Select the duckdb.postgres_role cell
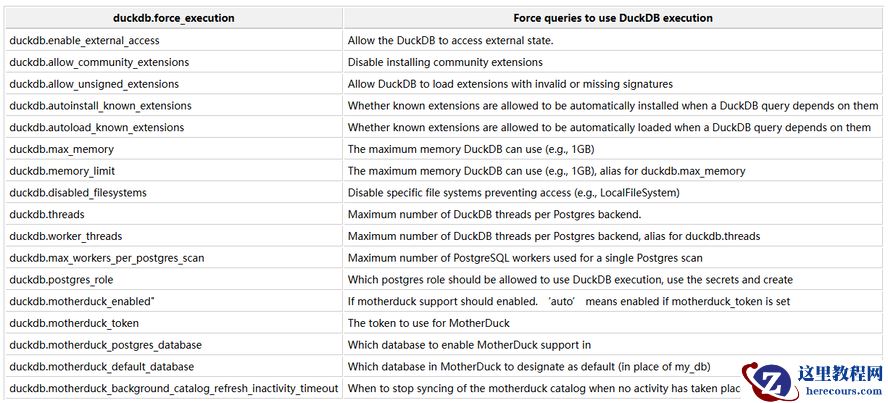The width and height of the screenshot is (888, 403). coord(61,279)
